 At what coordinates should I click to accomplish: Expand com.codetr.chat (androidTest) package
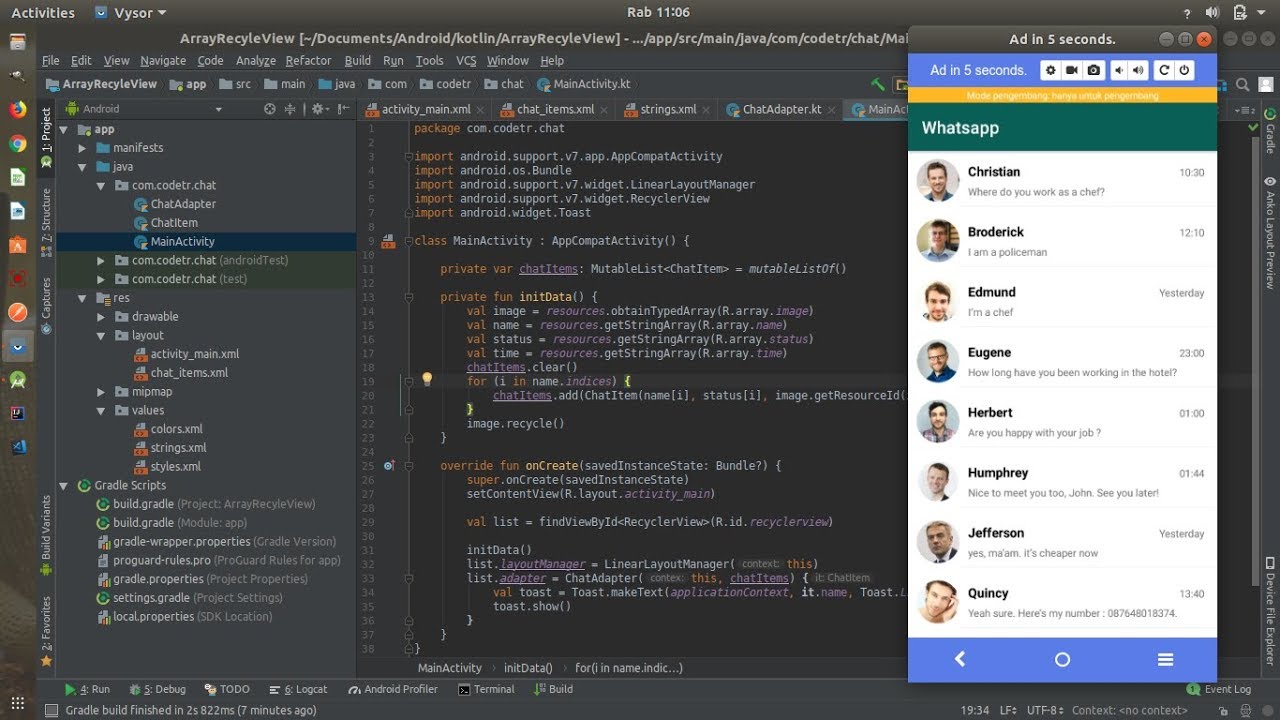(x=101, y=260)
